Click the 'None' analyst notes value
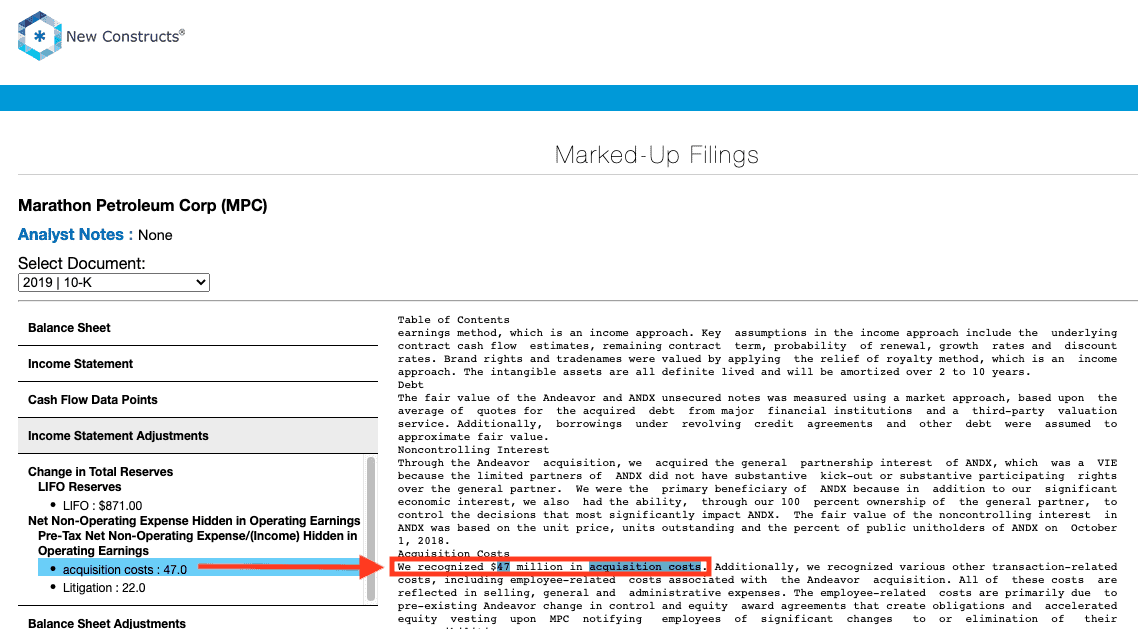Image resolution: width=1138 pixels, height=629 pixels. click(x=155, y=235)
